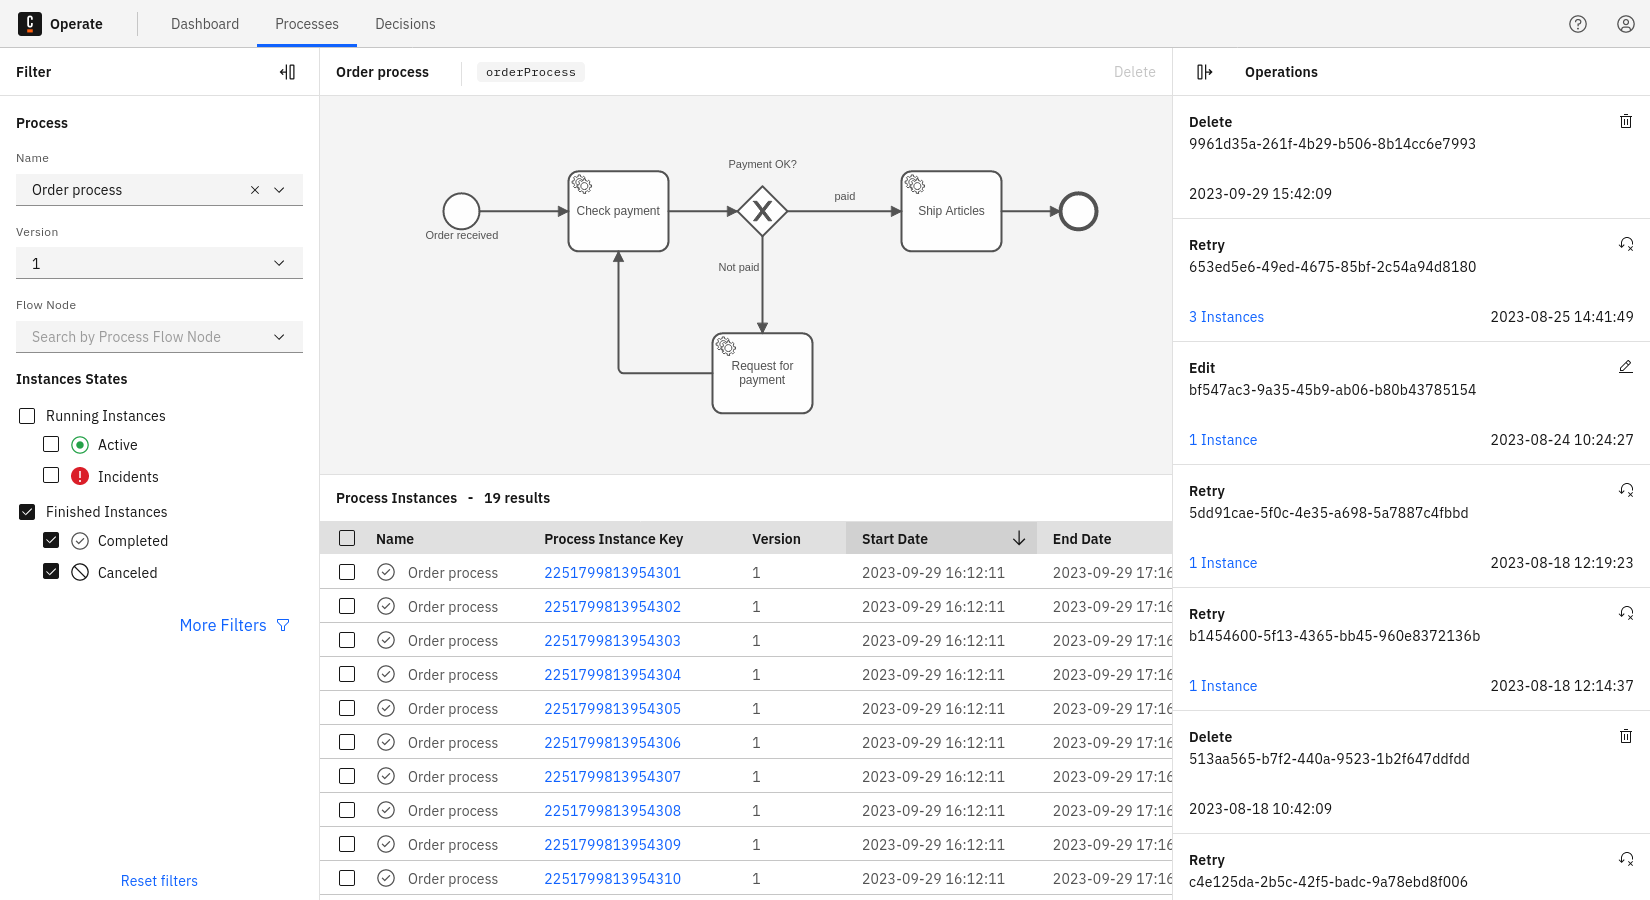Uncheck the Canceled instances checkbox
Viewport: 1650px width, 900px height.
[x=51, y=572]
